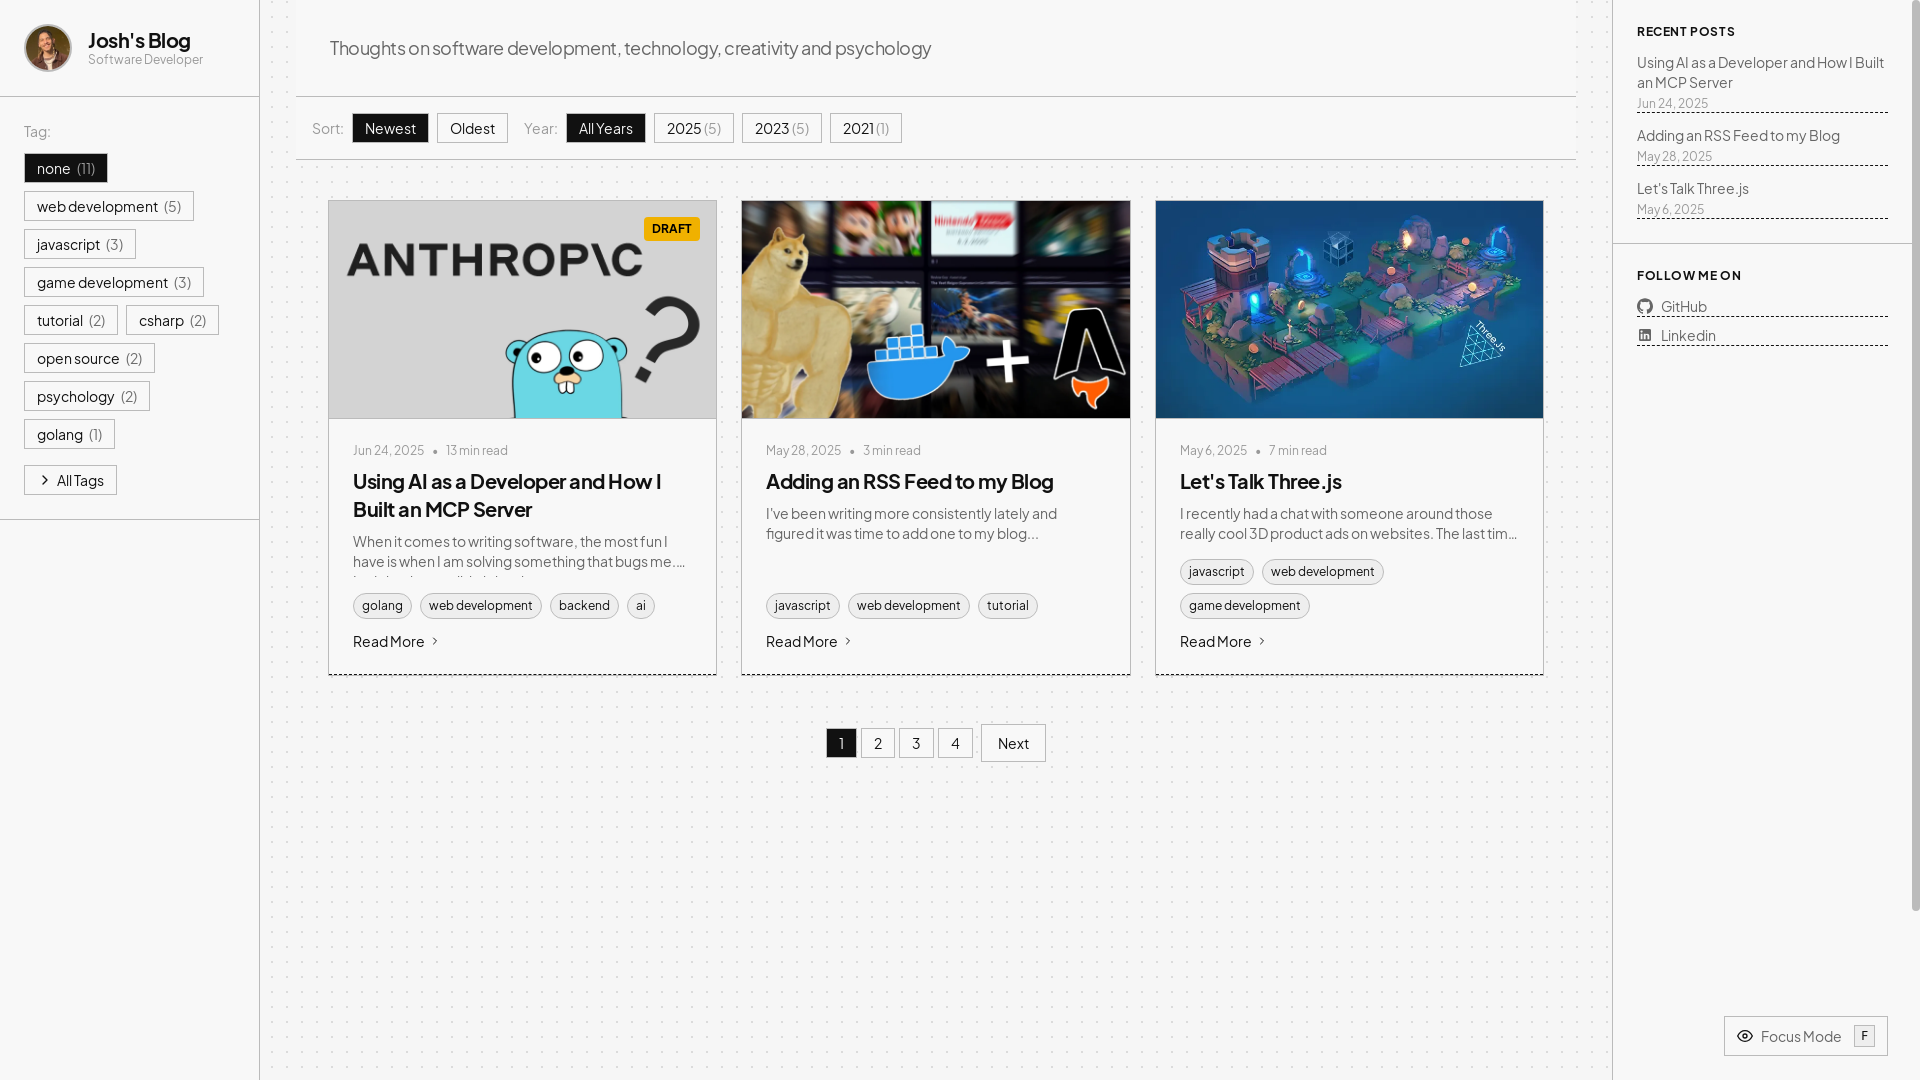Click javascript tag on RSS Feed card
This screenshot has width=1920, height=1080.
click(x=803, y=606)
